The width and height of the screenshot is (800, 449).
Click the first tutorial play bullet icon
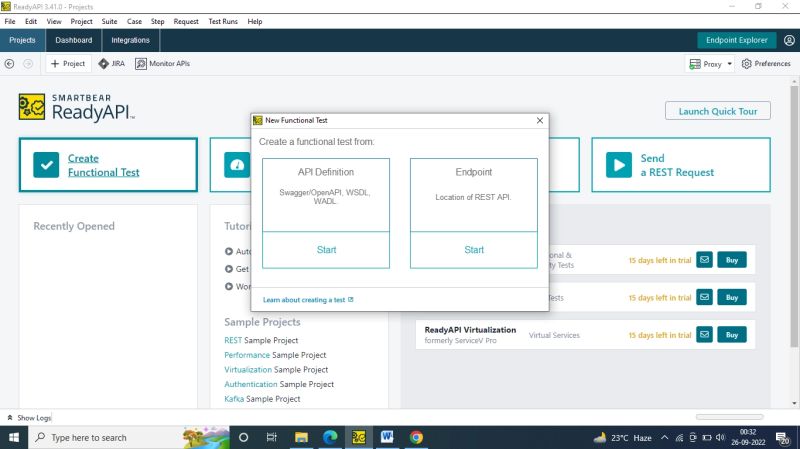click(229, 251)
